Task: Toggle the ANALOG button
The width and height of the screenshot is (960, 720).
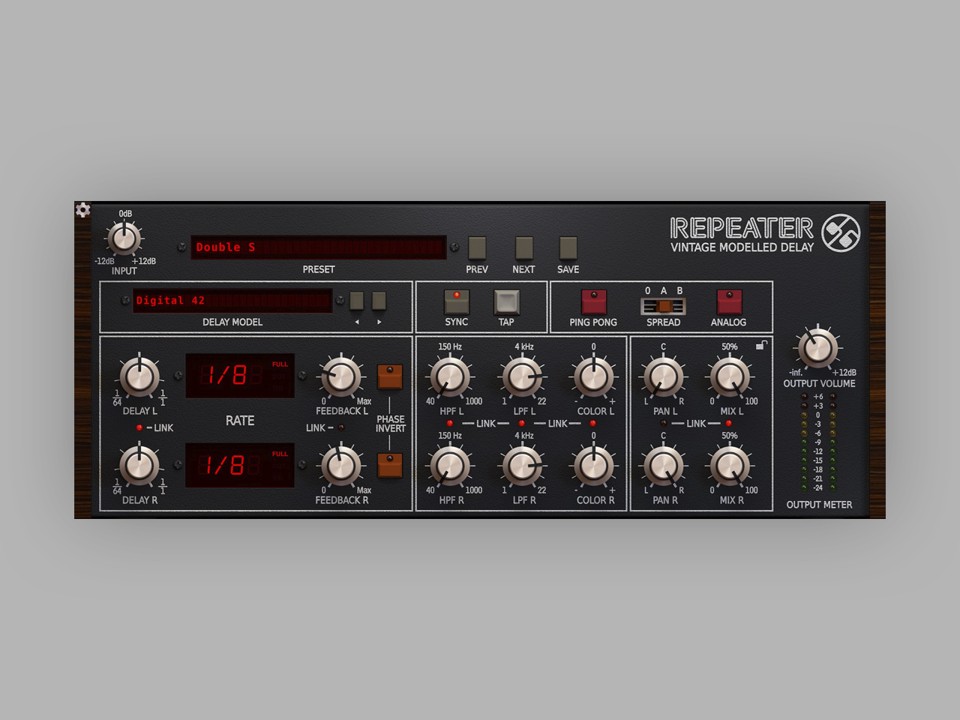Action: tap(729, 302)
